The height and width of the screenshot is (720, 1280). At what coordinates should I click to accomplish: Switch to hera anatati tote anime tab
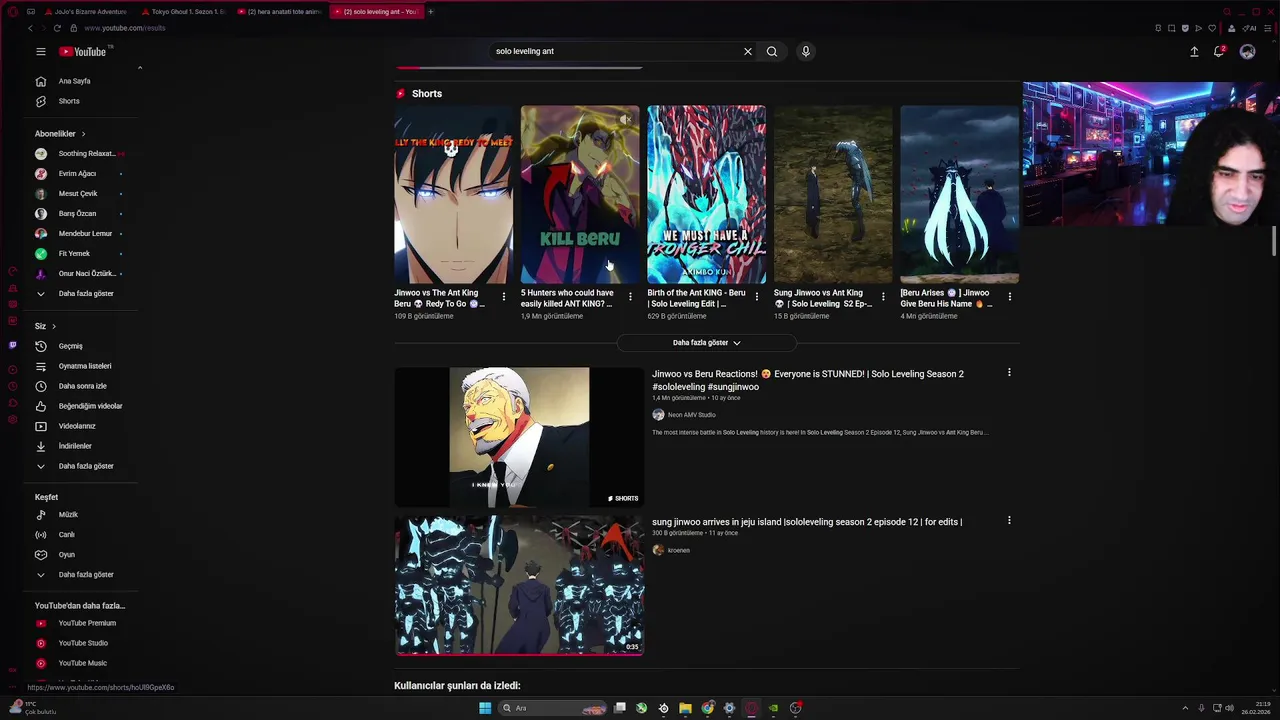pos(280,12)
